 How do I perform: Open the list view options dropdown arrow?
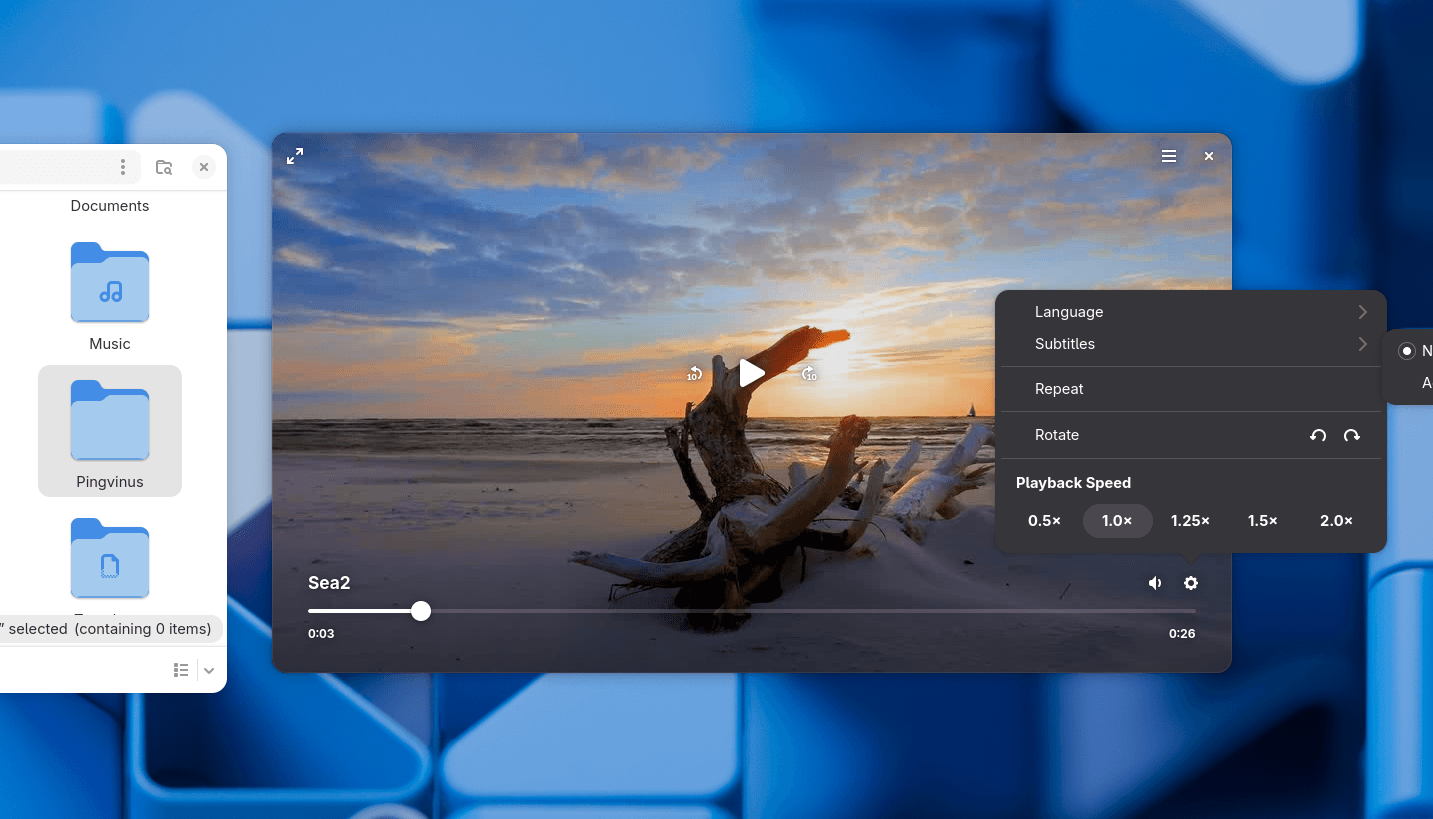(x=209, y=670)
